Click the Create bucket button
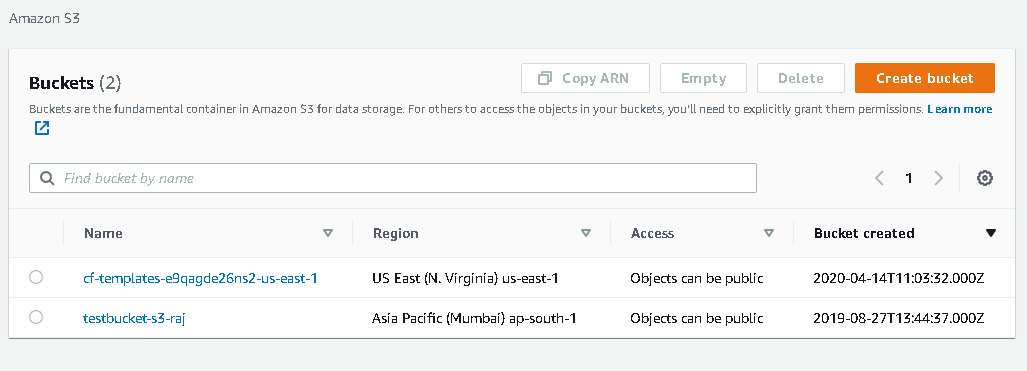 (925, 78)
